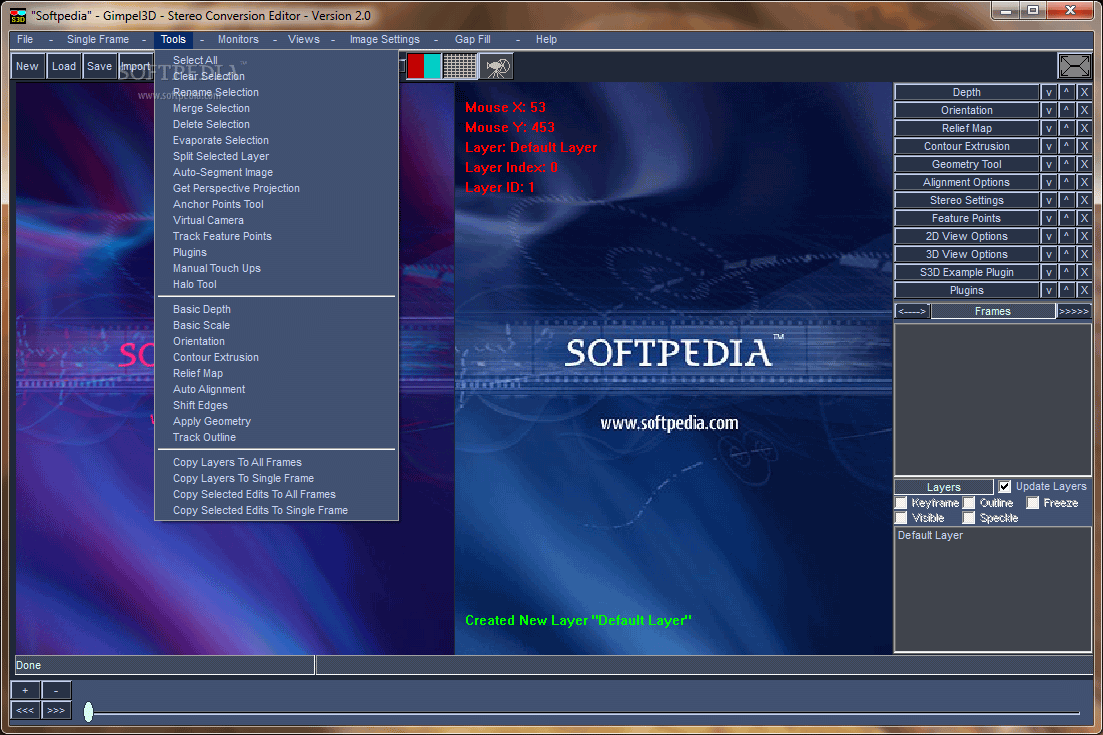This screenshot has width=1103, height=735.
Task: Expand the 2D View Options panel v arrow
Action: pyautogui.click(x=1049, y=236)
